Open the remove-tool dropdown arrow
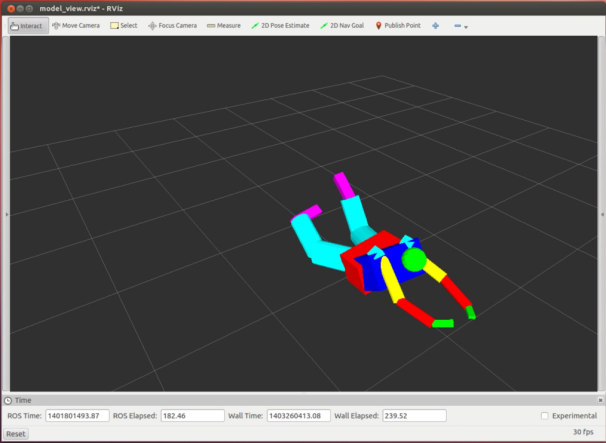Viewport: 606px width, 443px height. pyautogui.click(x=466, y=27)
